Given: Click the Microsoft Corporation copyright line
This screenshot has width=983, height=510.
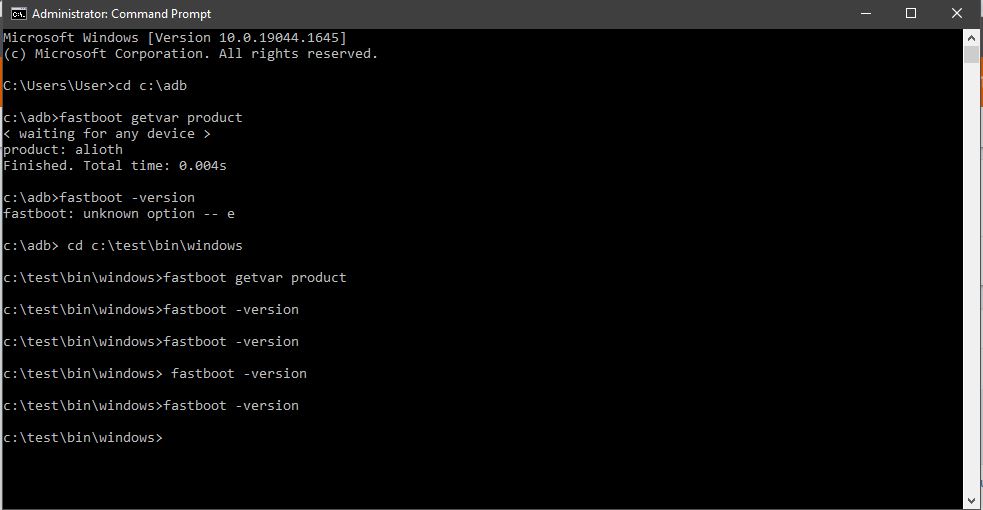Looking at the screenshot, I should coord(191,54).
